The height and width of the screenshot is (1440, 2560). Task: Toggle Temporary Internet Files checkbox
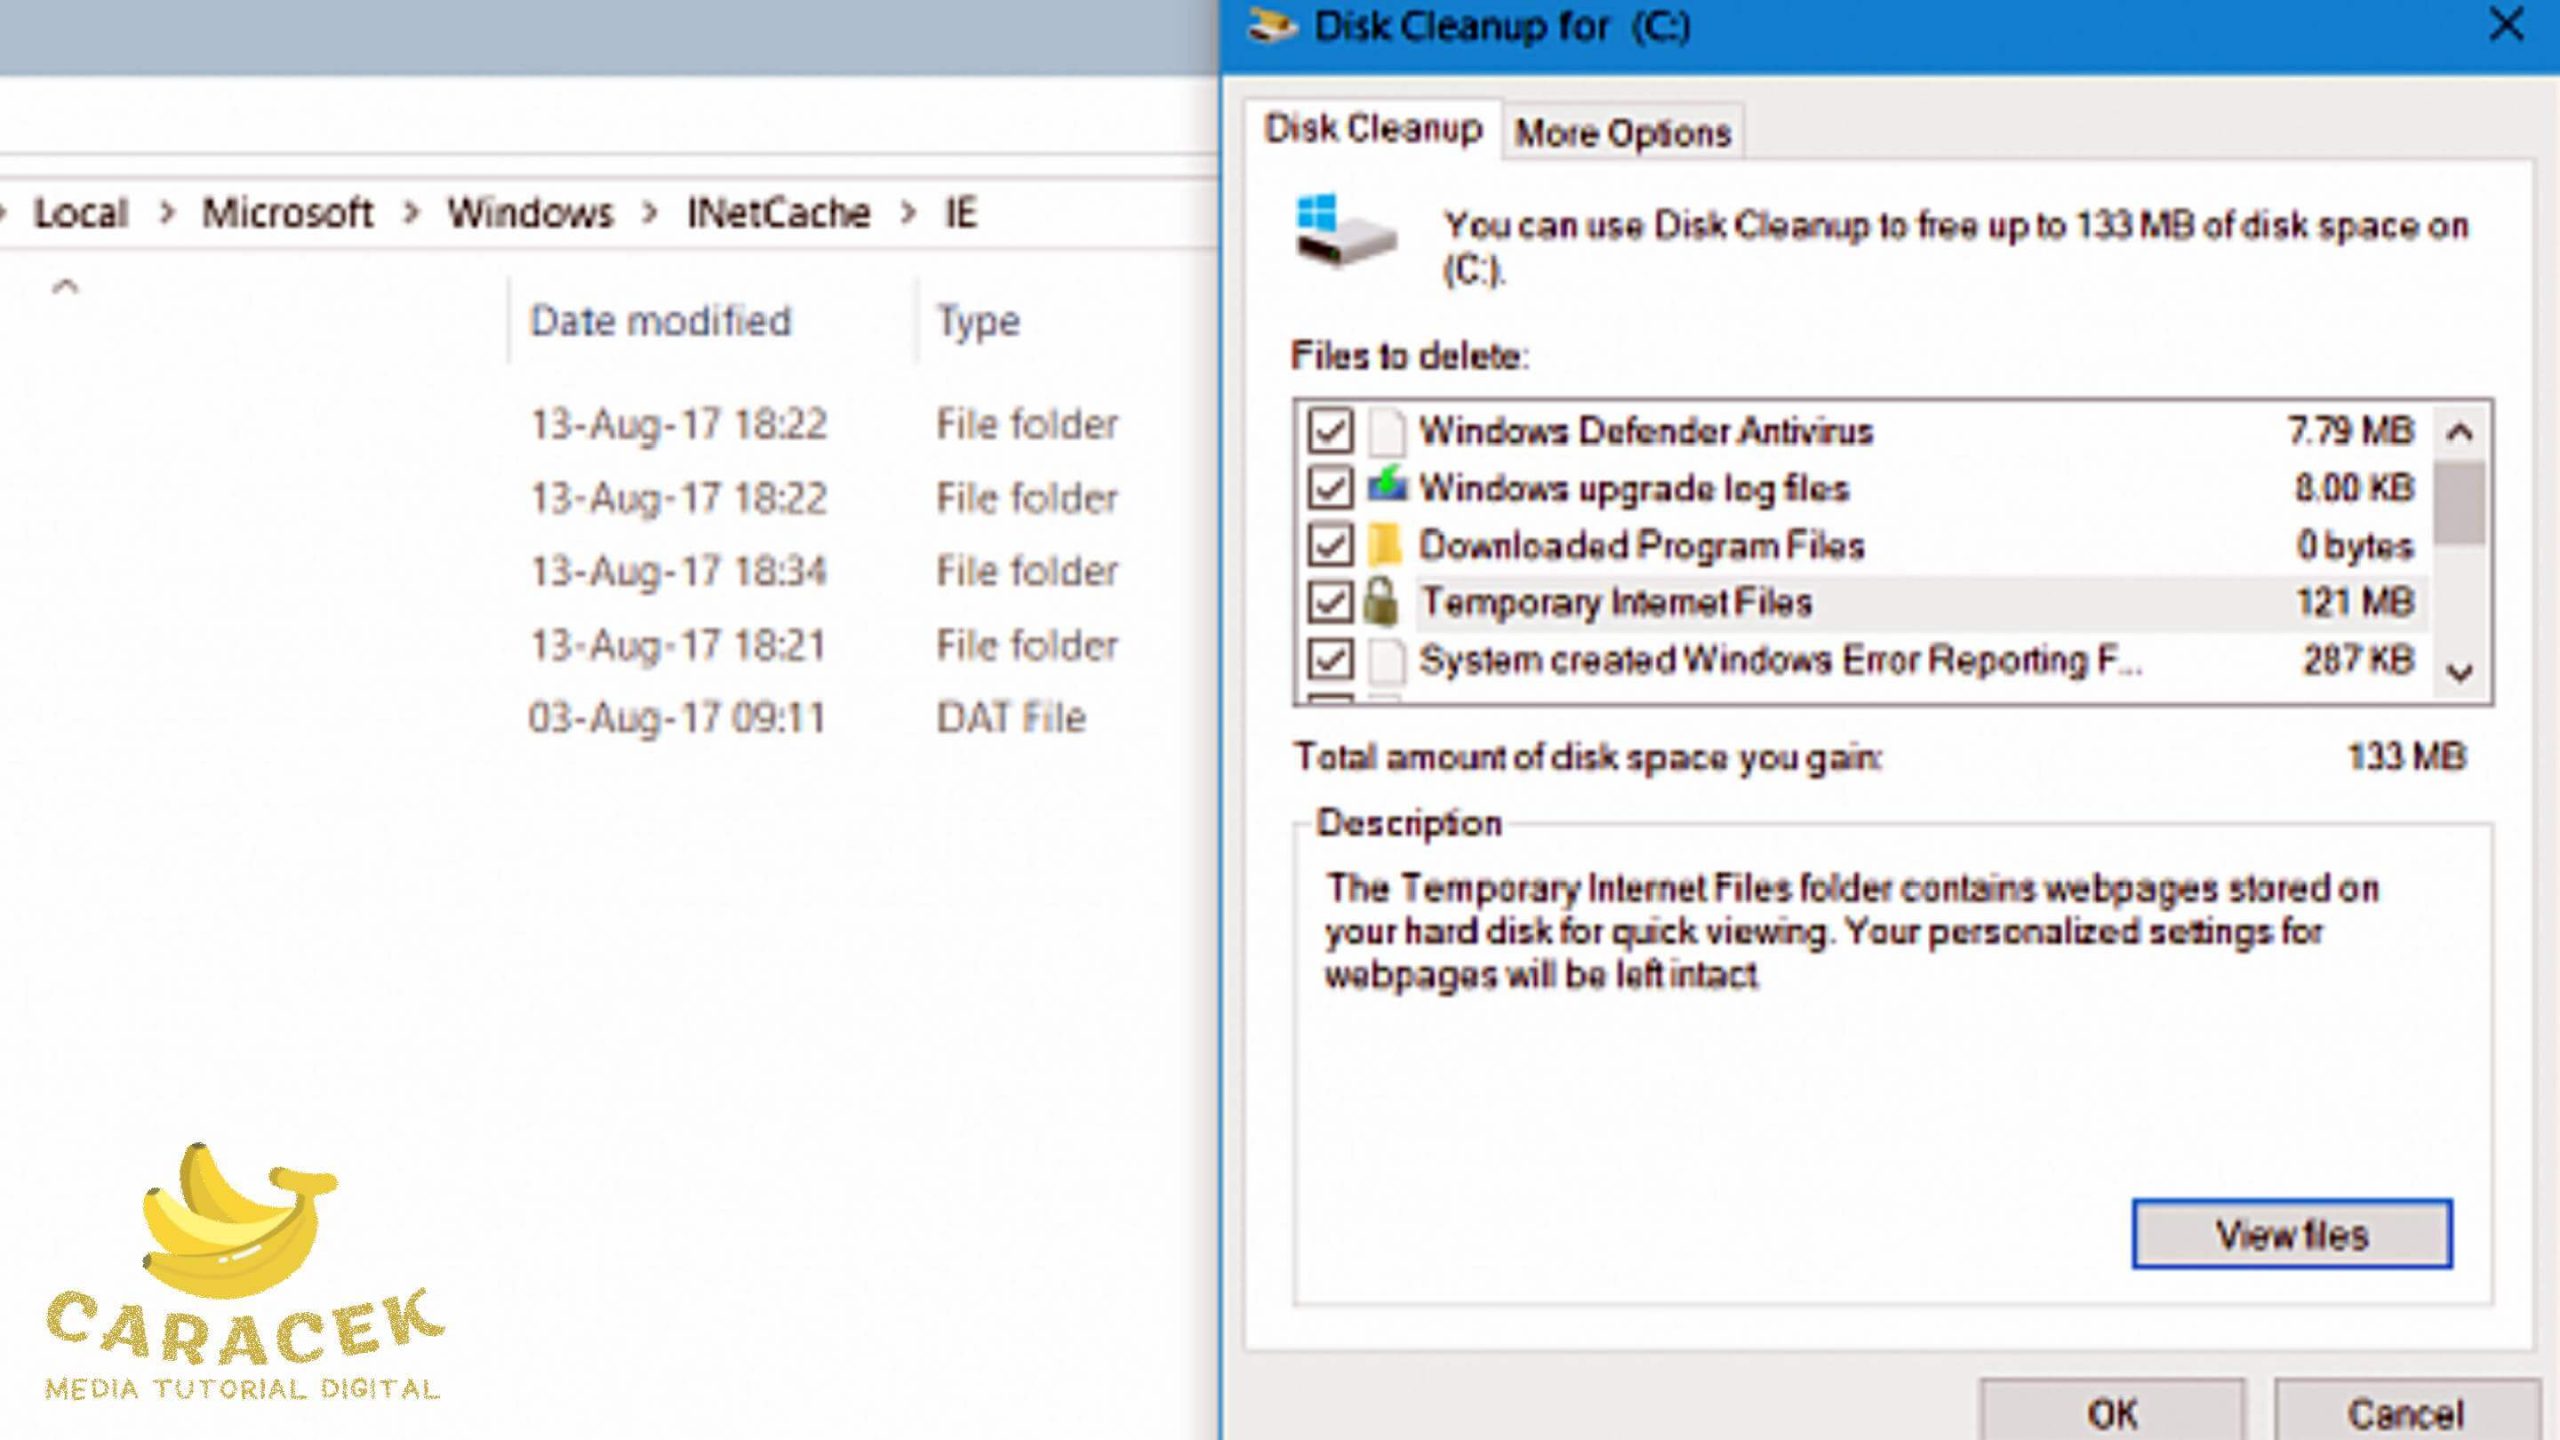1330,602
